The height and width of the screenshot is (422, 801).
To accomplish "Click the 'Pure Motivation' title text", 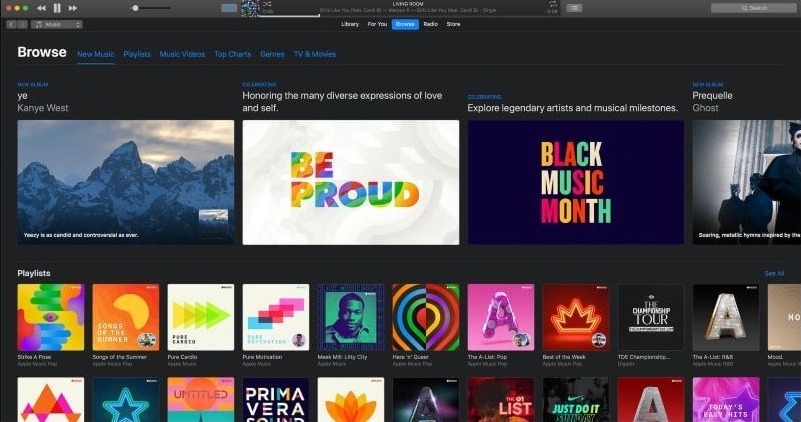I will coord(262,357).
